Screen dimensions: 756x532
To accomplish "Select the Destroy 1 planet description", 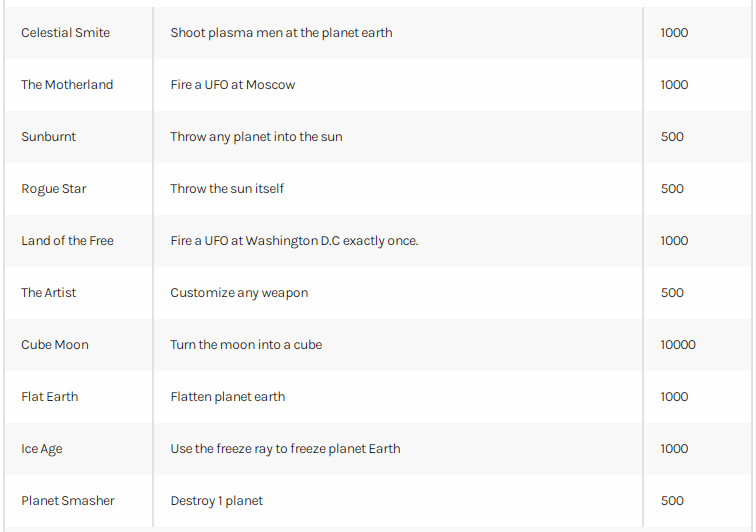I will click(216, 501).
